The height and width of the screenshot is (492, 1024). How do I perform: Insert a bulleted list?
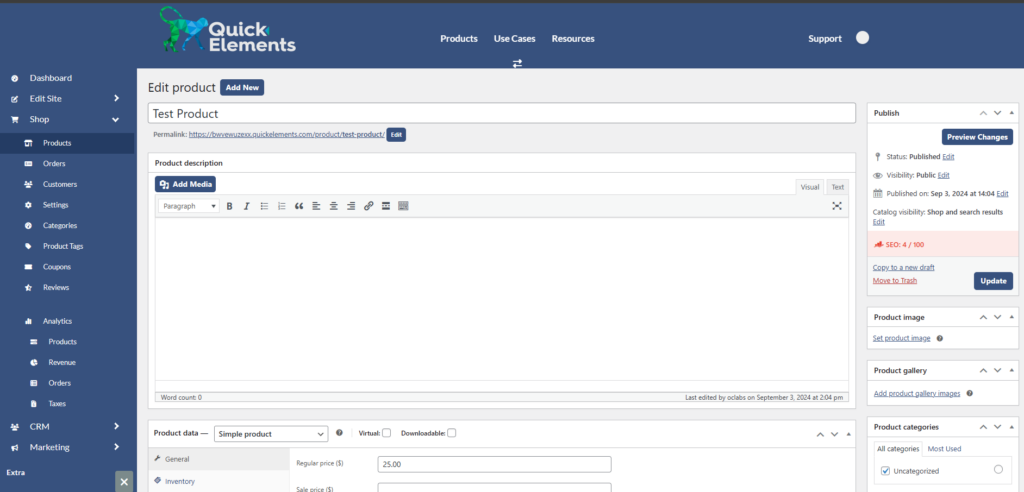264,206
